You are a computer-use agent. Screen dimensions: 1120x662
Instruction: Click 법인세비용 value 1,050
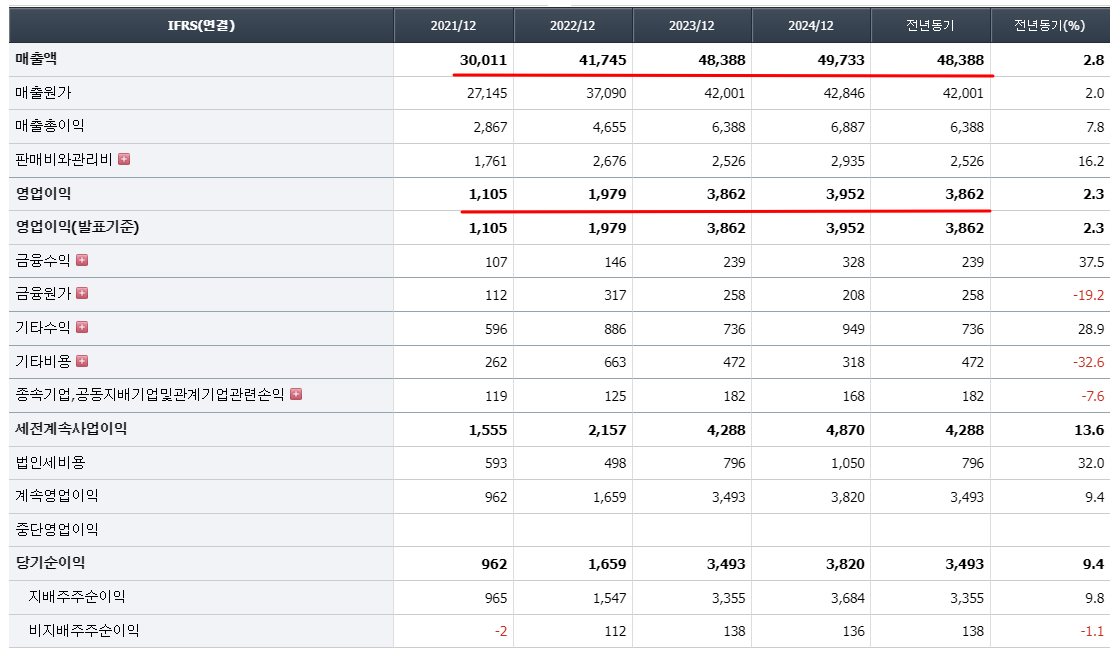849,463
